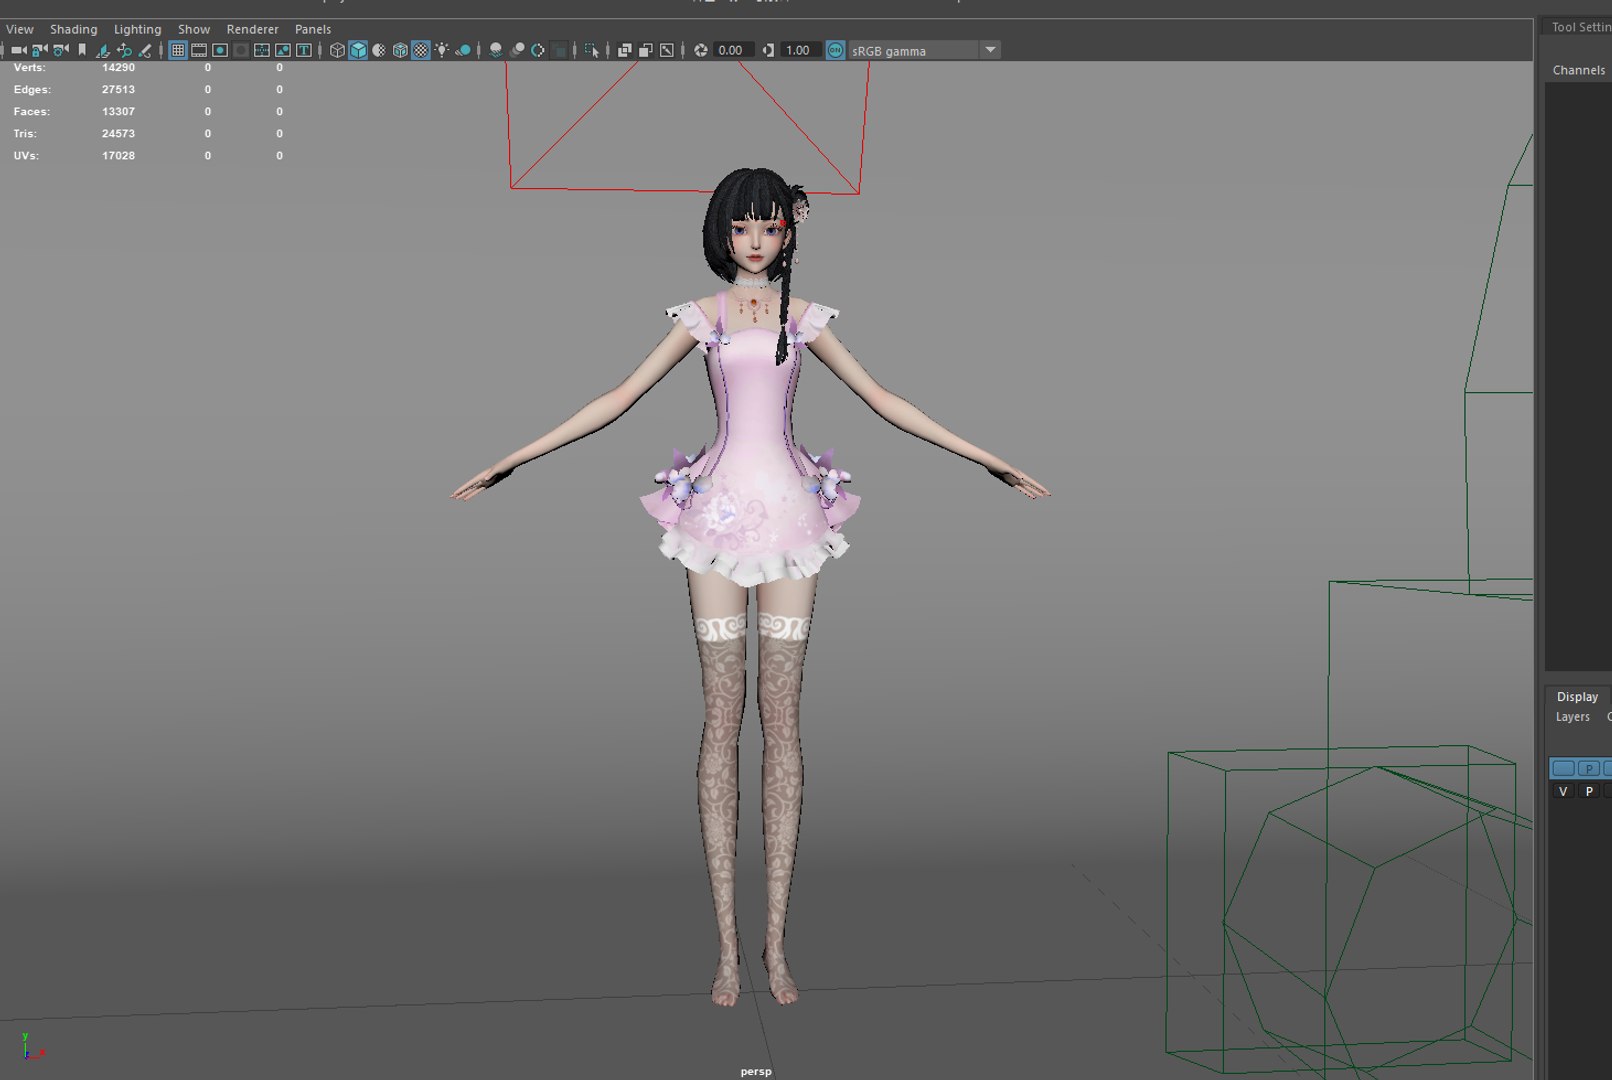Switch to Wireframe display mode
Screen dimensions: 1612x1080
(x=337, y=50)
